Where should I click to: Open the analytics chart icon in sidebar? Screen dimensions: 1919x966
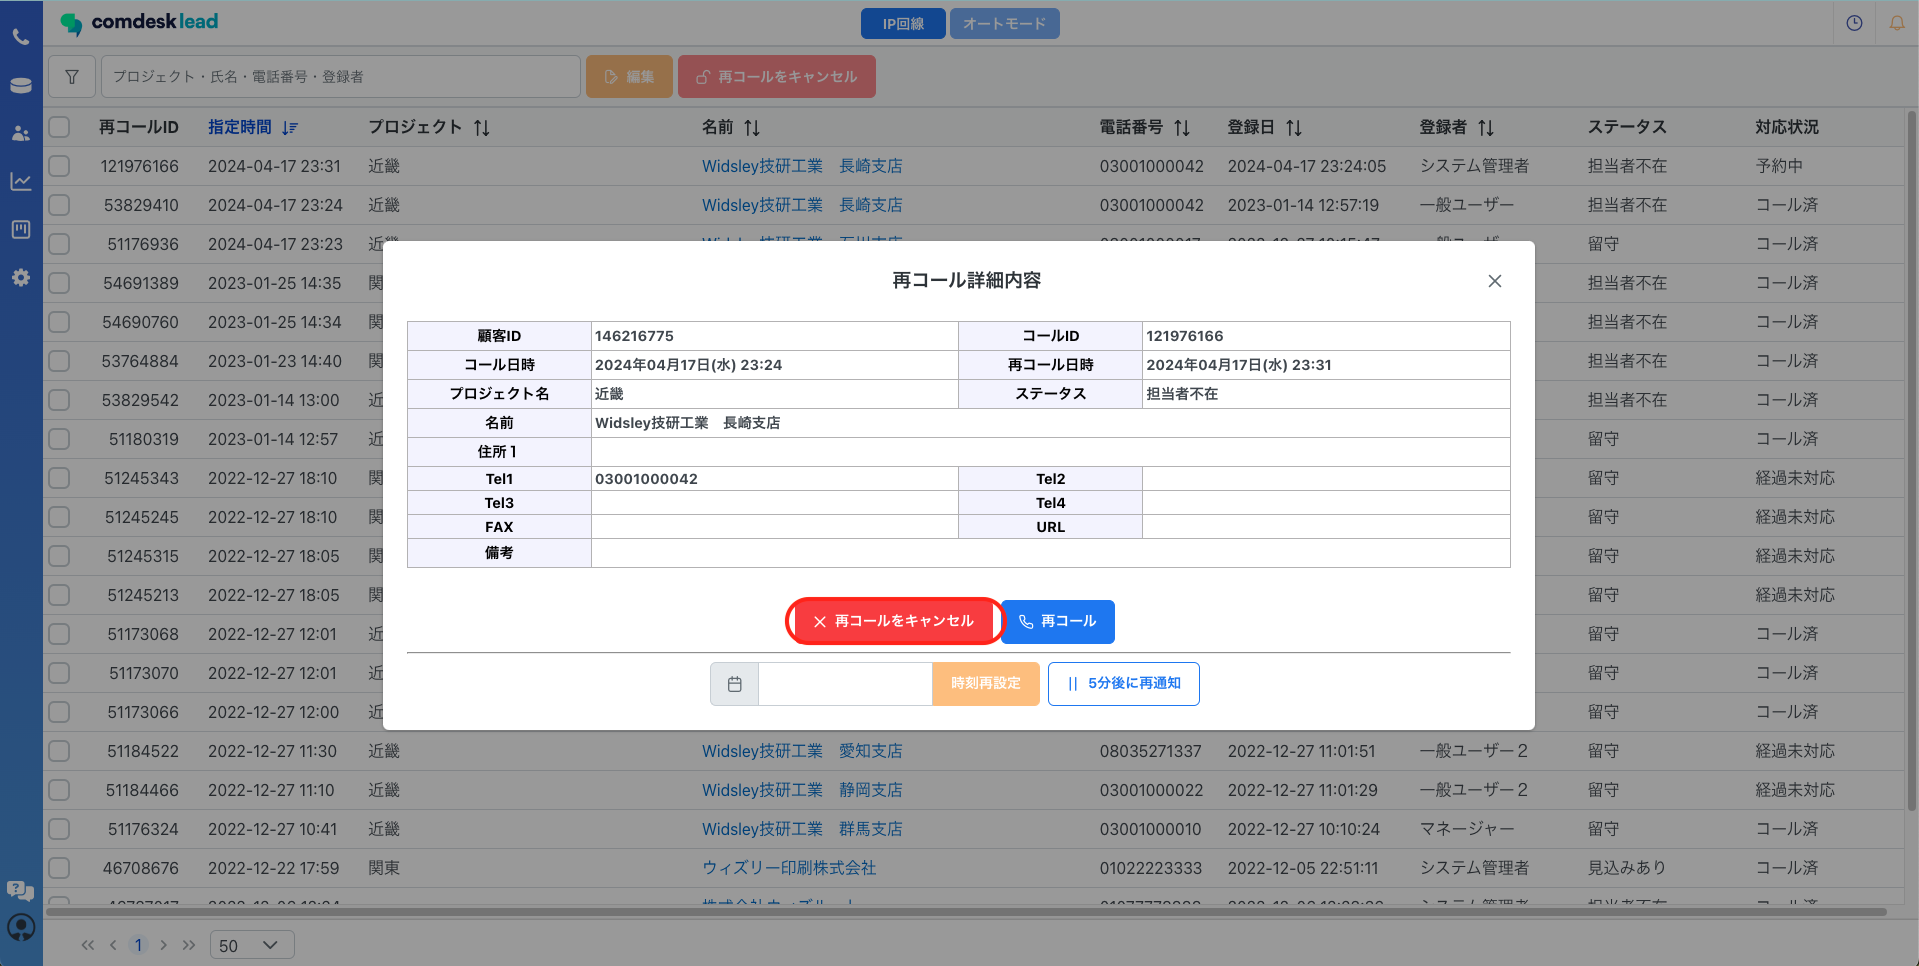21,181
